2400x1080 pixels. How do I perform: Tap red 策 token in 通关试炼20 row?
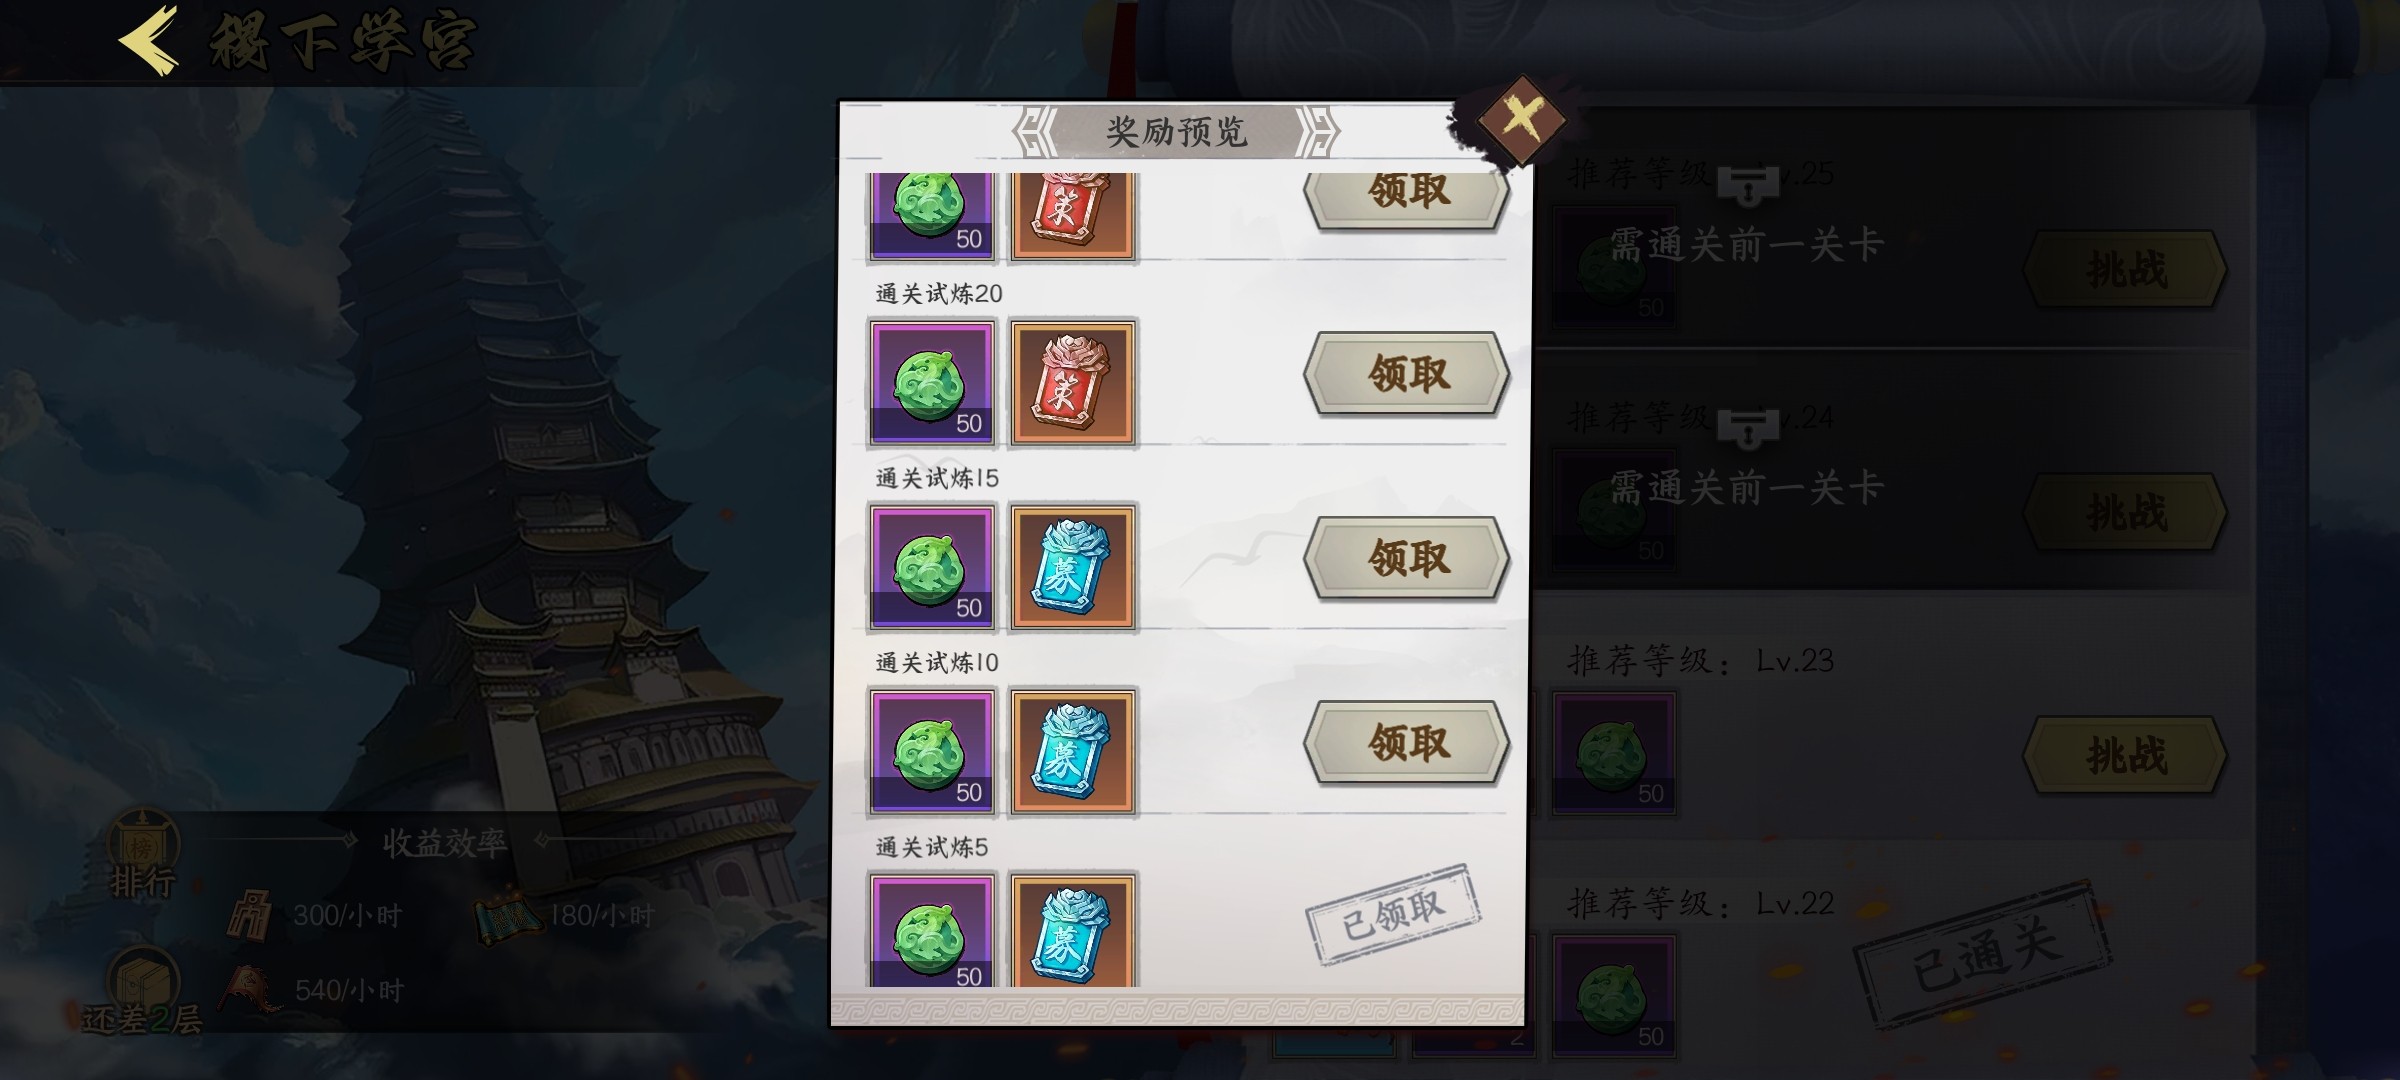tap(1072, 383)
